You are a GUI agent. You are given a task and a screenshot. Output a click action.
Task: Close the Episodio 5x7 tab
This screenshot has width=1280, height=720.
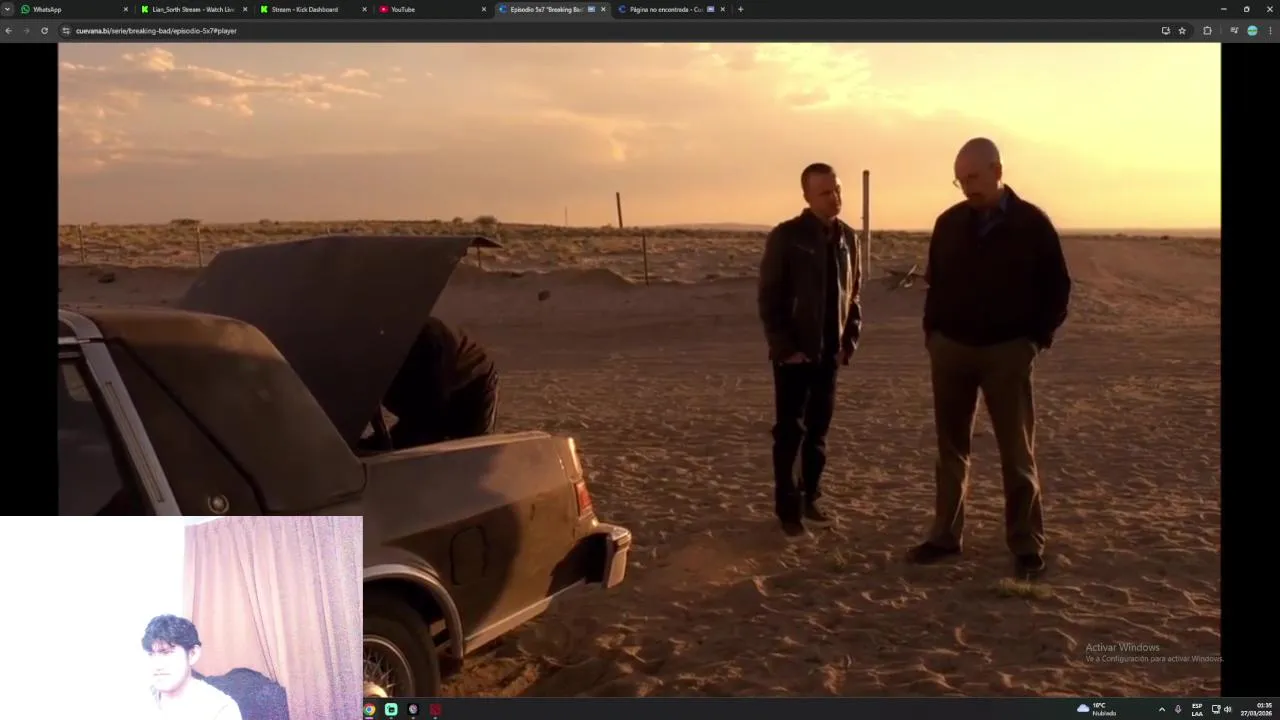tap(603, 9)
